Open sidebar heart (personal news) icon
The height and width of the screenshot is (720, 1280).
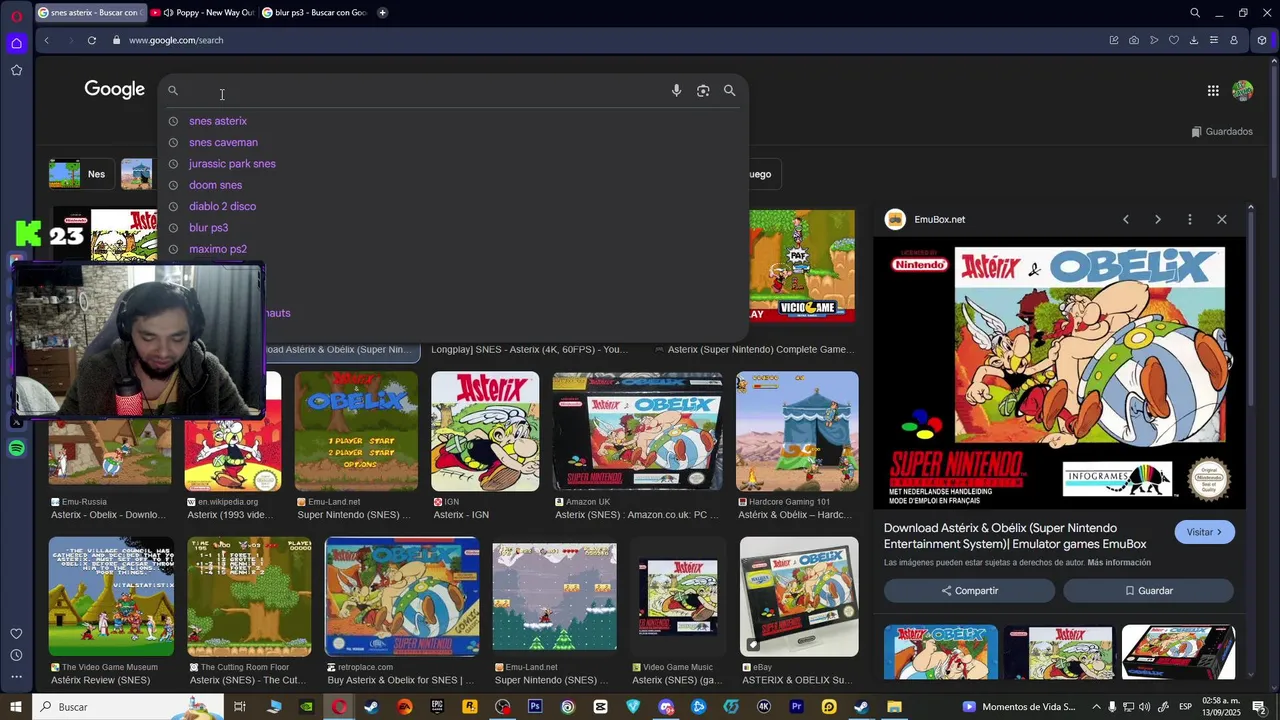[x=16, y=634]
